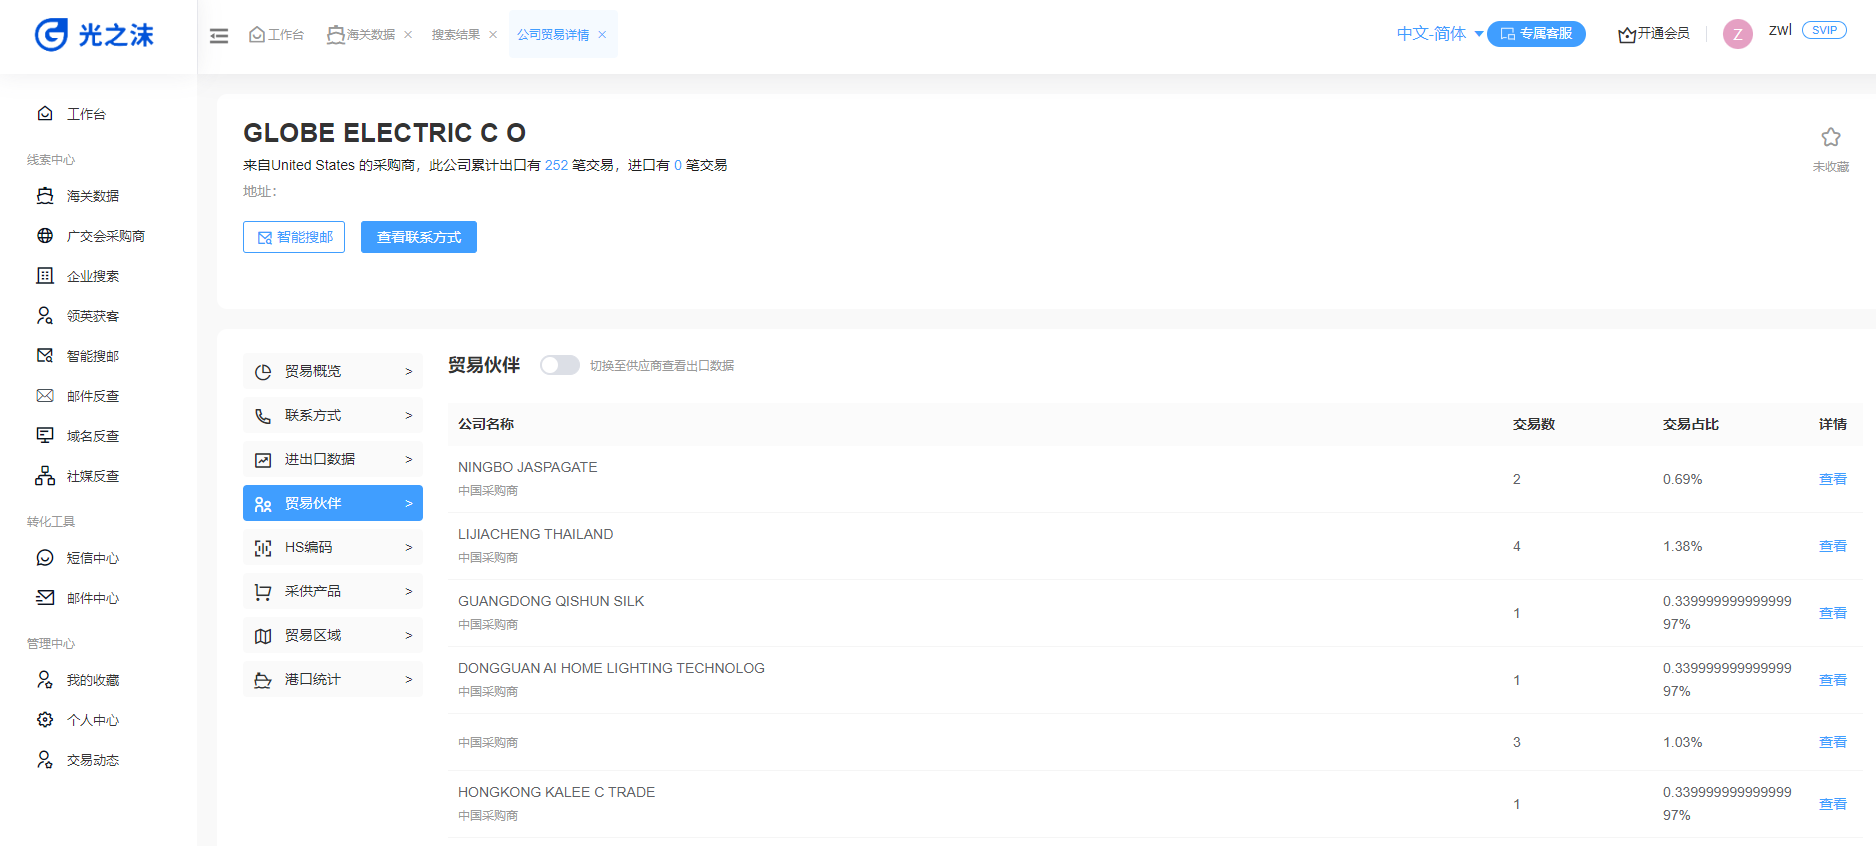The width and height of the screenshot is (1876, 846).
Task: Open 中文-简体 language dropdown
Action: pos(1440,34)
